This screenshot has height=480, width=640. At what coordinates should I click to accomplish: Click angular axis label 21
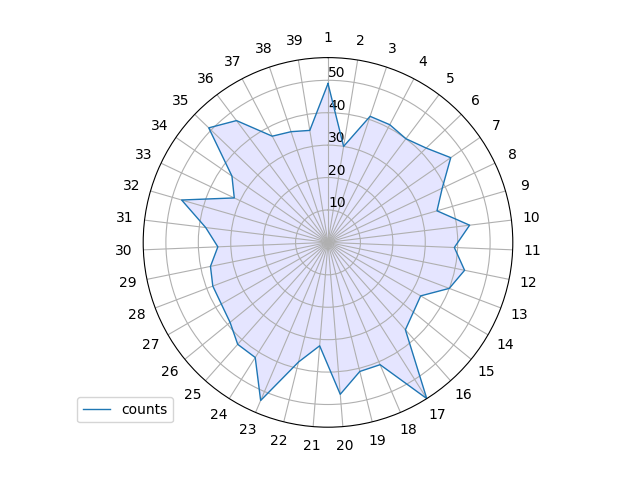click(311, 446)
